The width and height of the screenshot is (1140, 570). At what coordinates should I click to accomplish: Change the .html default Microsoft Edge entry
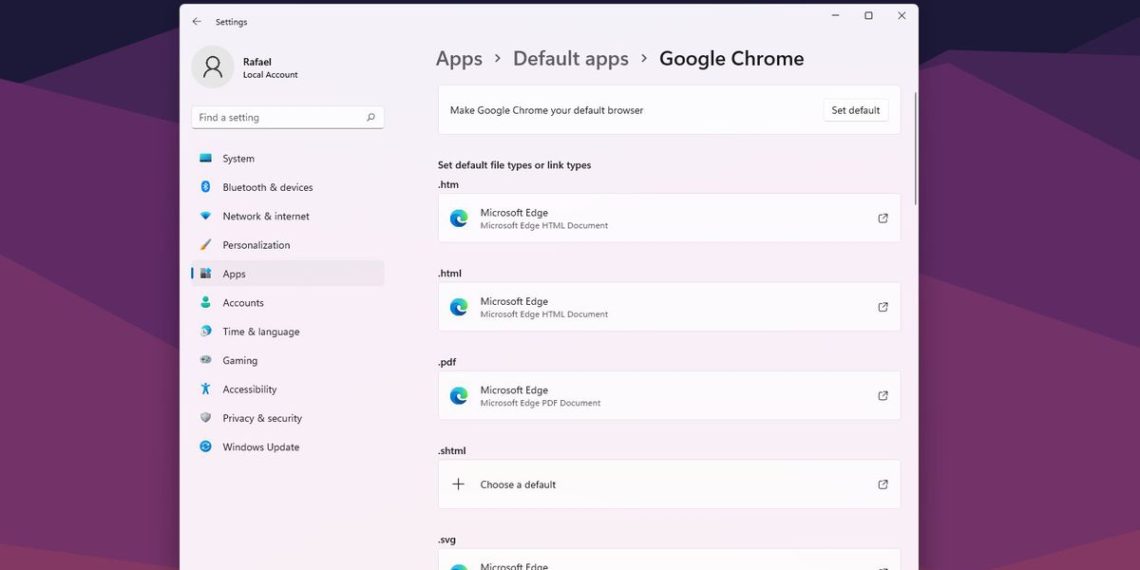click(x=669, y=307)
